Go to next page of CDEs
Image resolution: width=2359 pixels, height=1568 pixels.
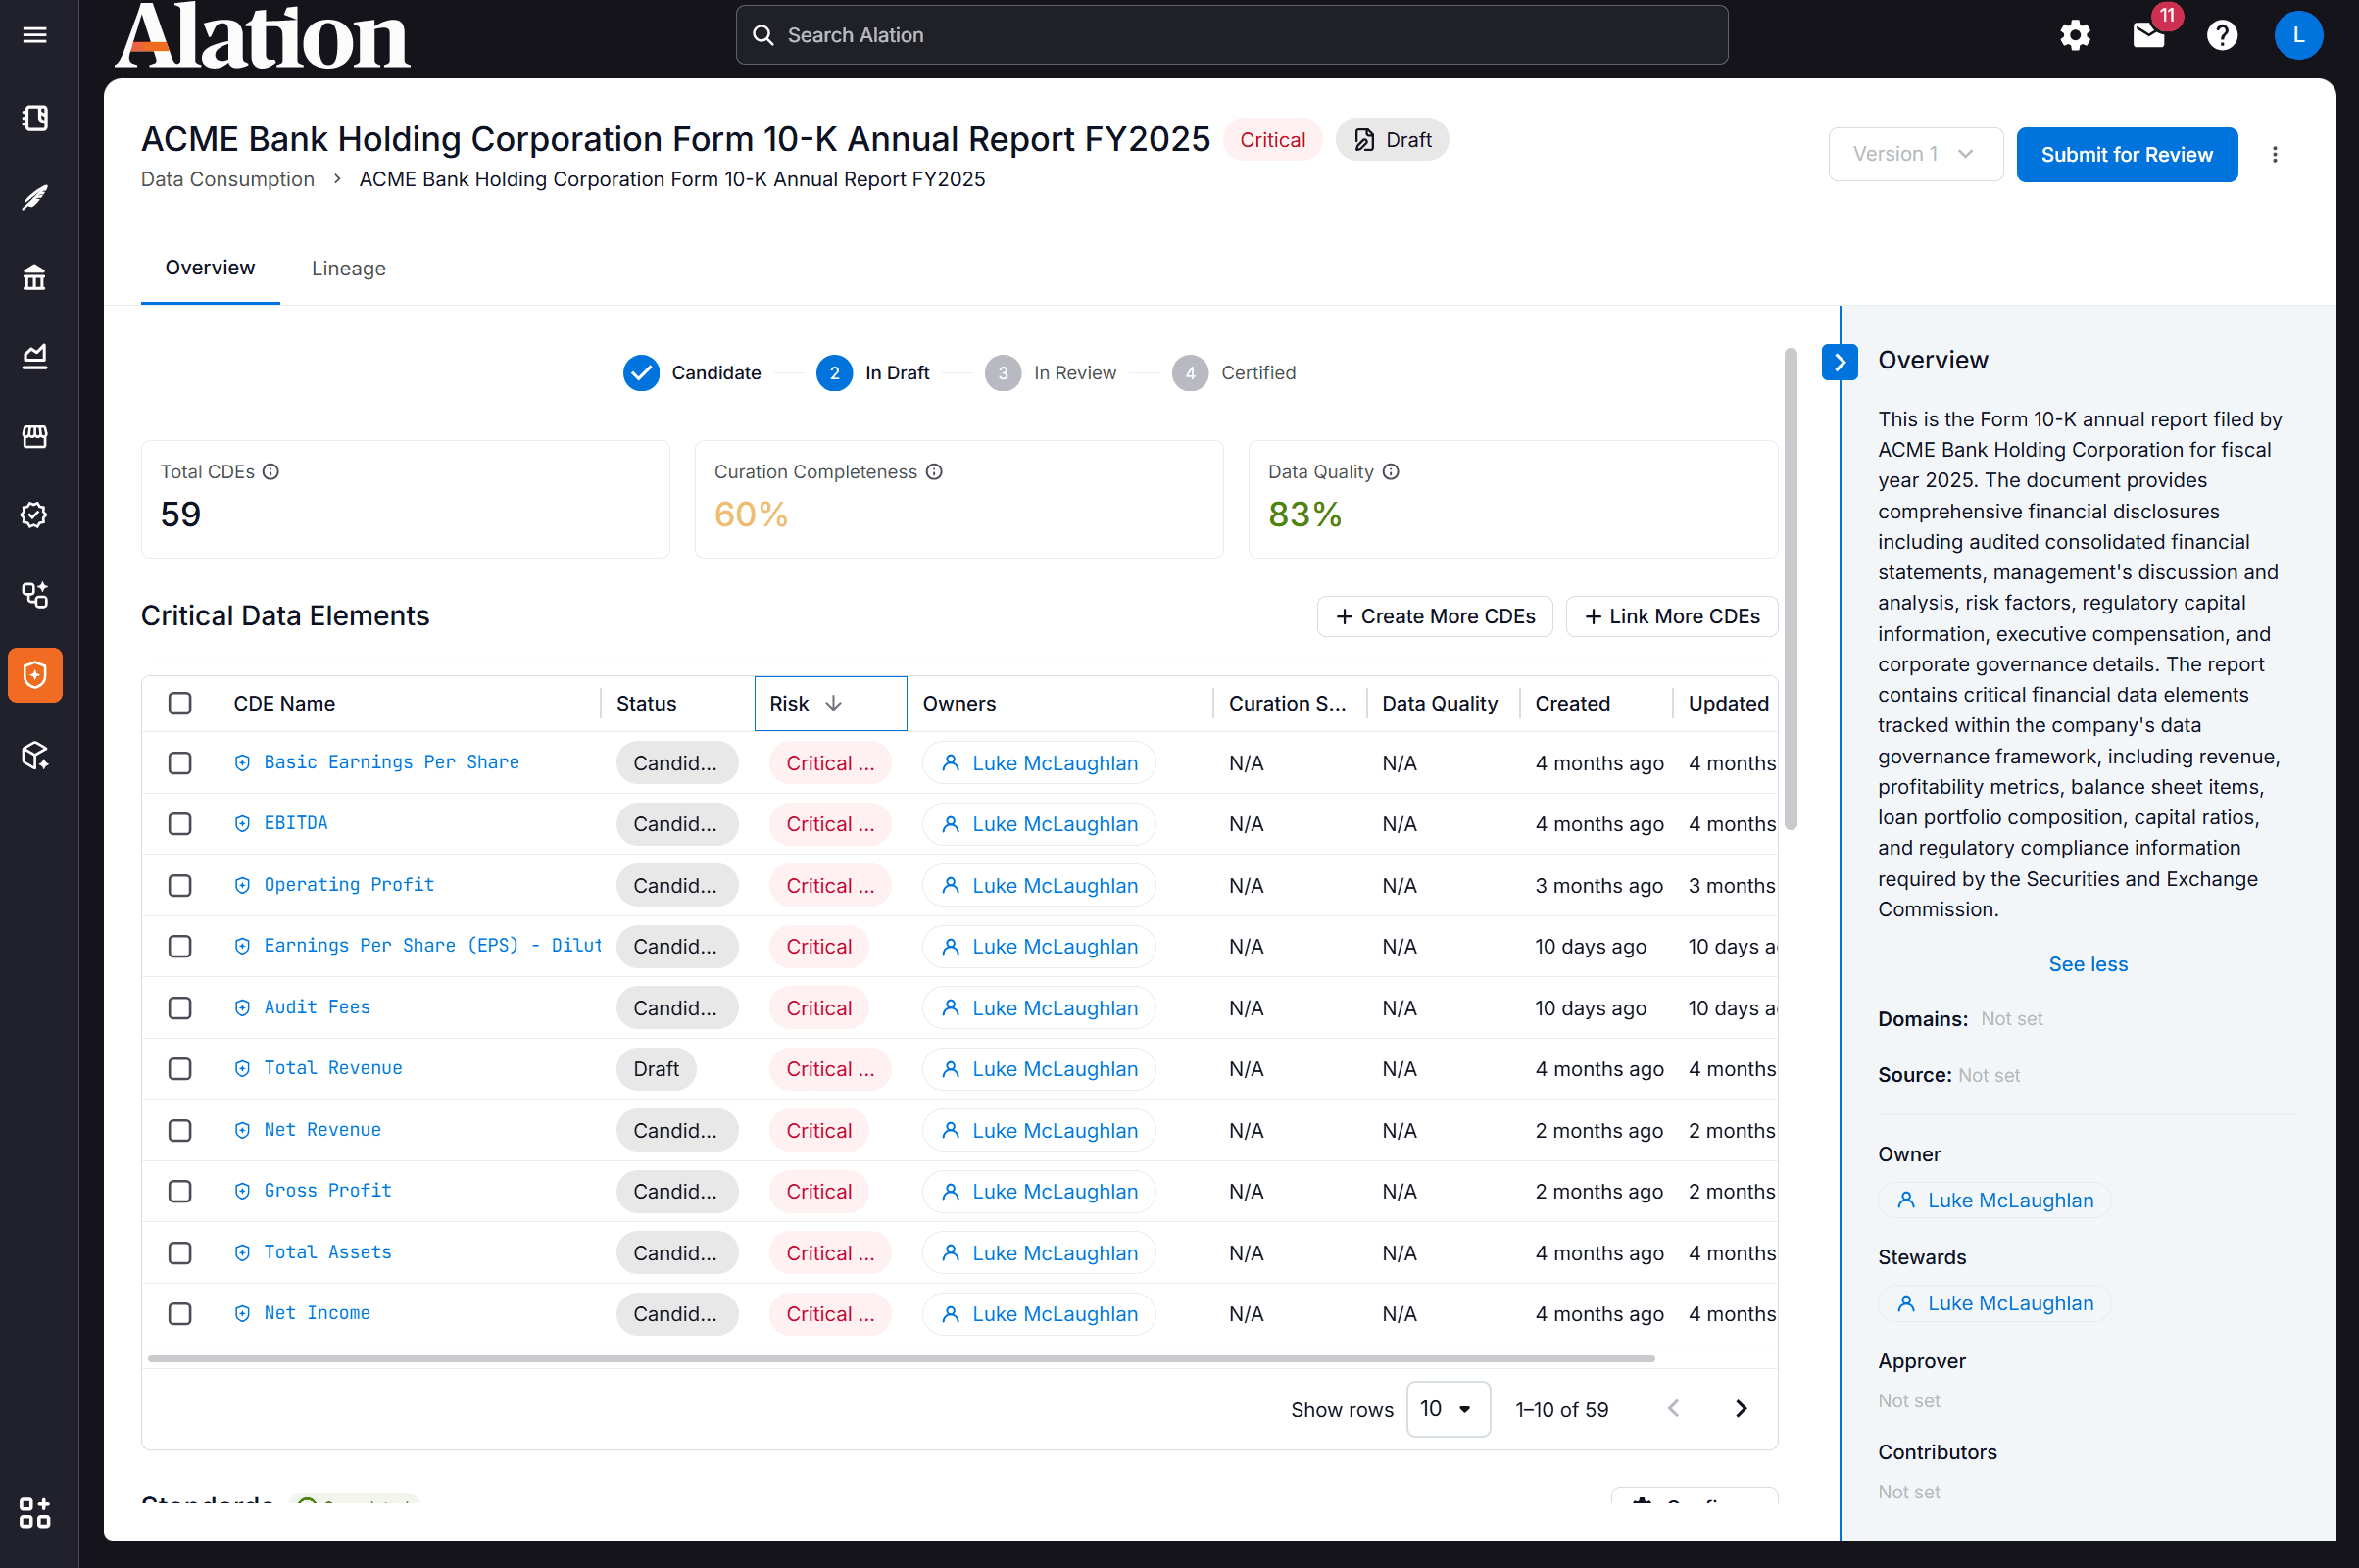[x=1741, y=1409]
